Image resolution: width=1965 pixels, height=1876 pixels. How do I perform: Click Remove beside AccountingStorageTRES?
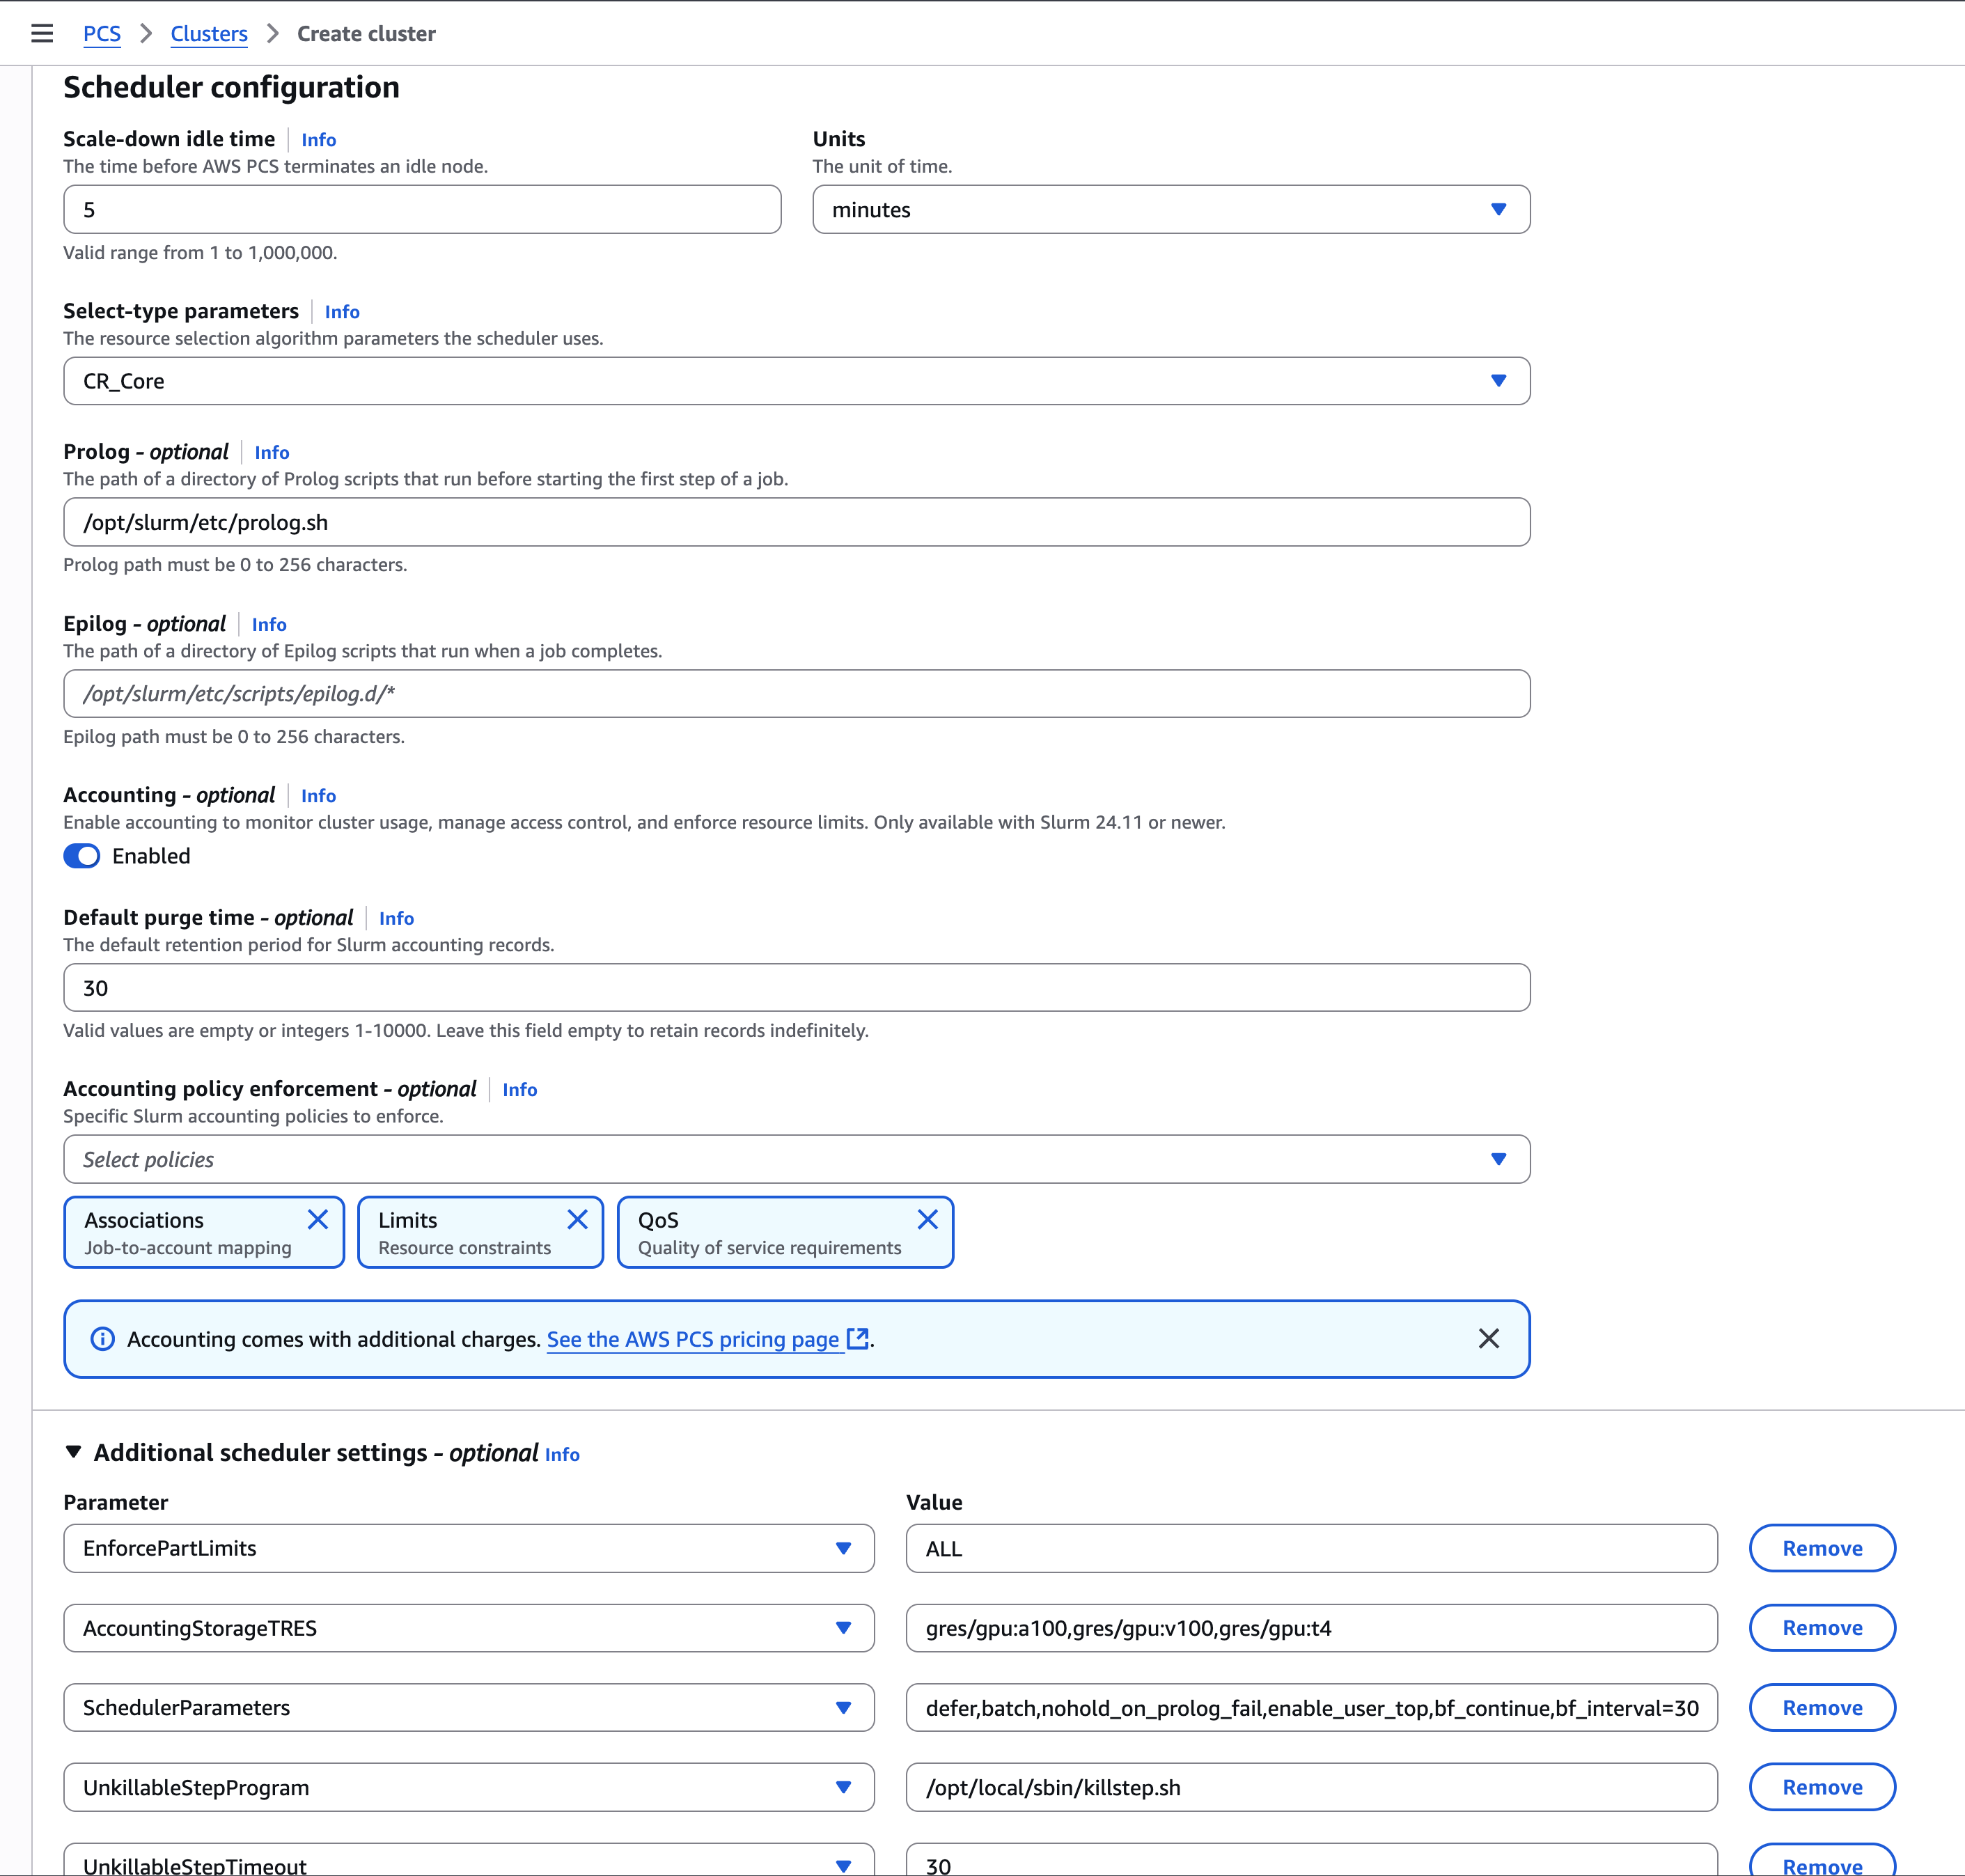tap(1821, 1627)
